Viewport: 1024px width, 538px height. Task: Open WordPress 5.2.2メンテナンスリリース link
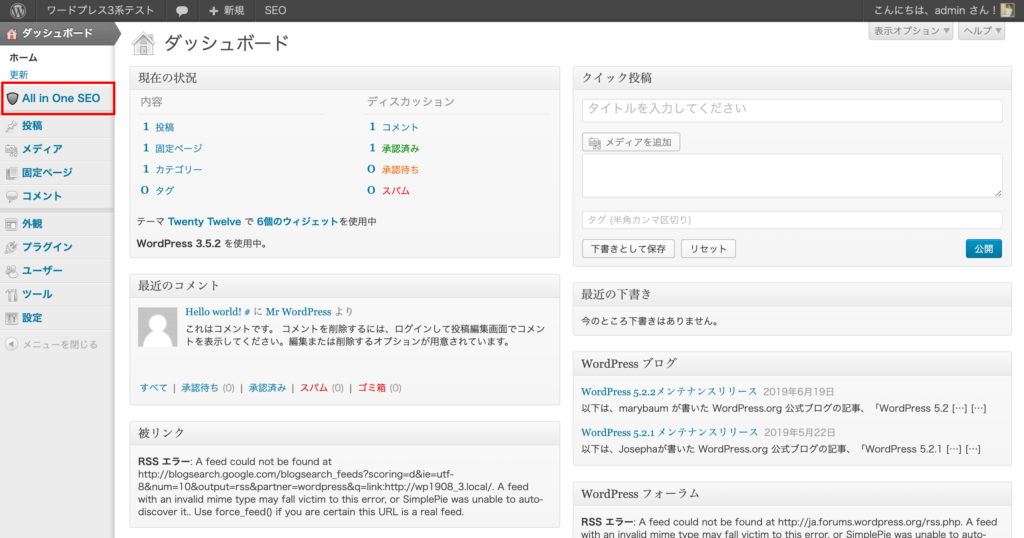coord(669,392)
